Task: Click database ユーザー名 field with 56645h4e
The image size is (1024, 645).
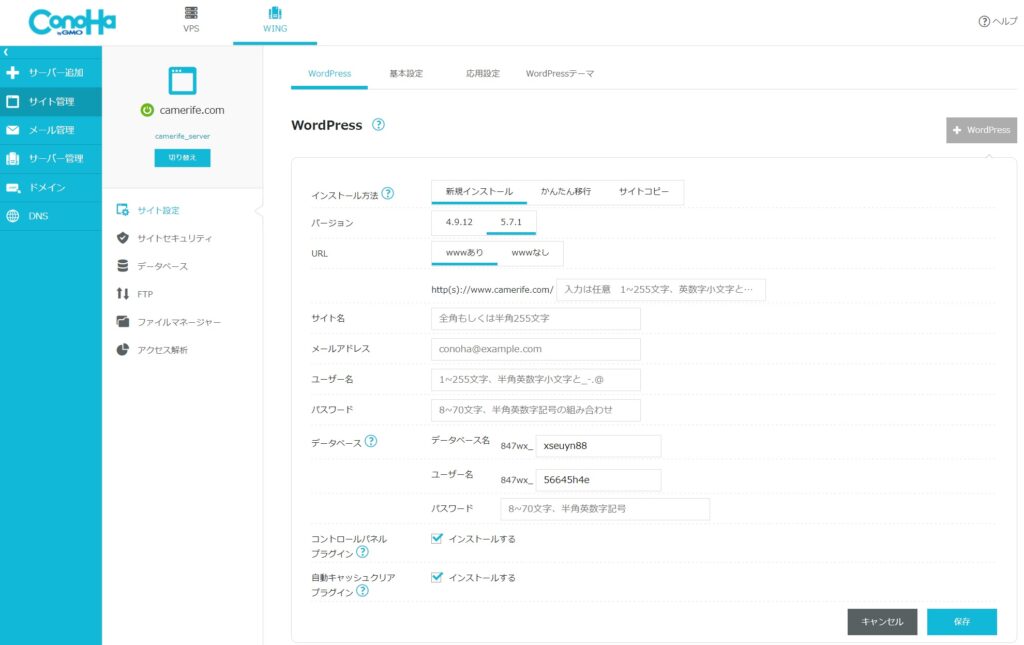Action: click(598, 480)
